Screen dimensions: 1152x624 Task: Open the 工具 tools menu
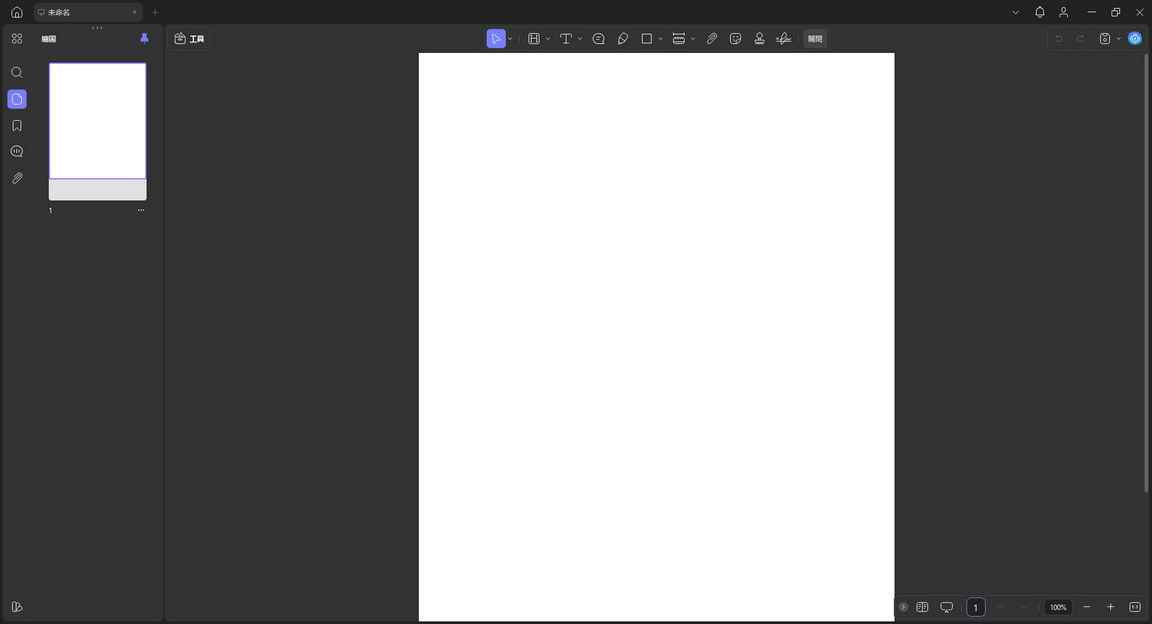(x=189, y=39)
